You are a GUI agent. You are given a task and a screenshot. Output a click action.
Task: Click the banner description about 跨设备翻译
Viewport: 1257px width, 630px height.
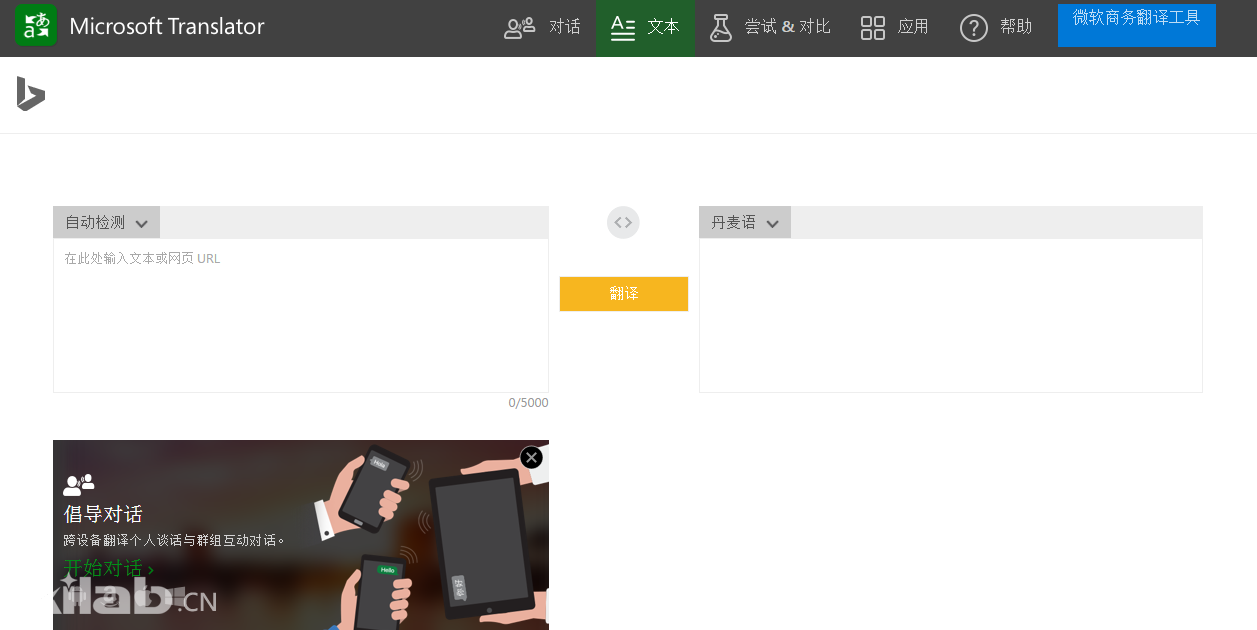tap(174, 540)
